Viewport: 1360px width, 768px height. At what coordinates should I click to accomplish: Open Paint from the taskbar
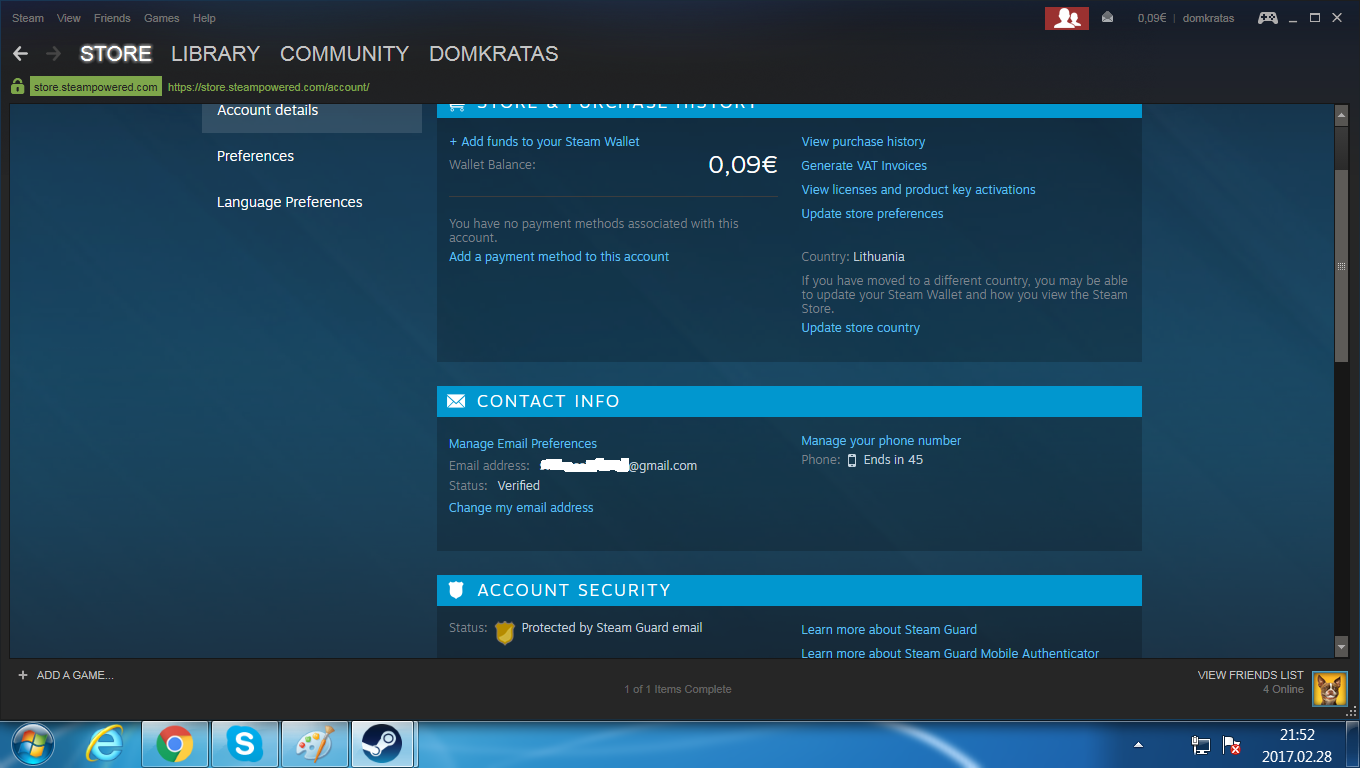coord(314,744)
